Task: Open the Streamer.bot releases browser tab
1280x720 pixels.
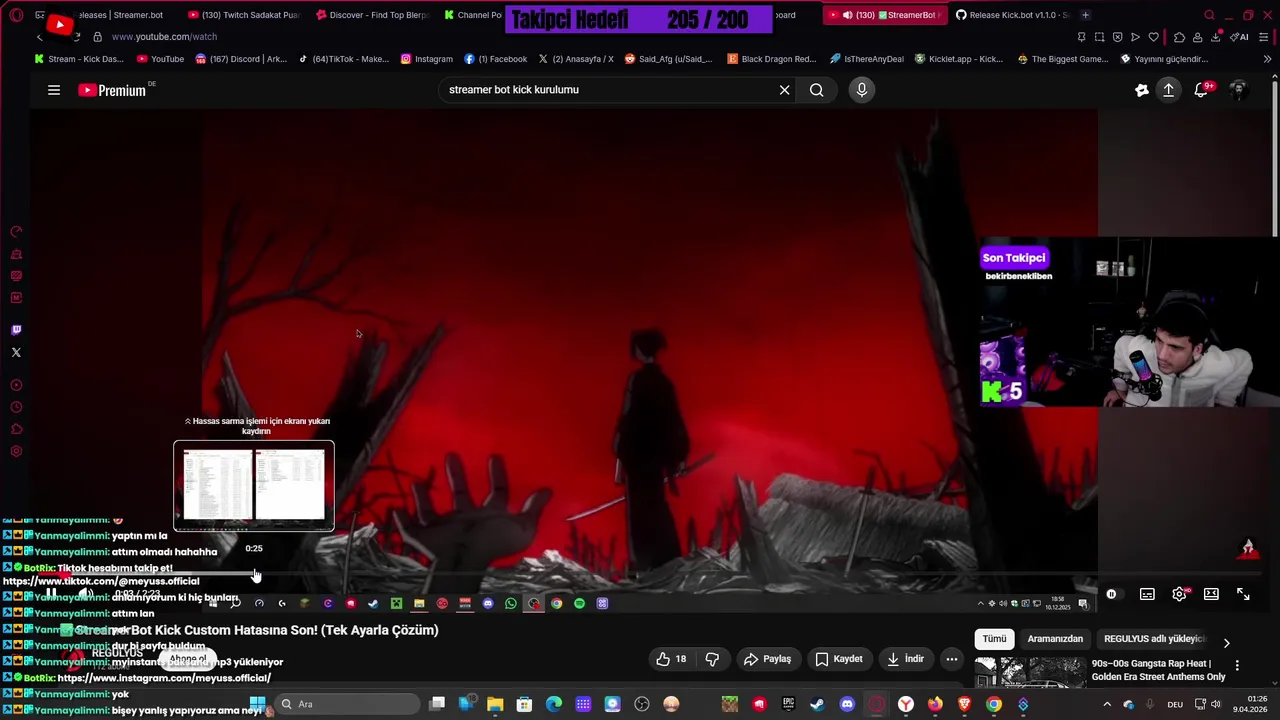Action: point(112,15)
